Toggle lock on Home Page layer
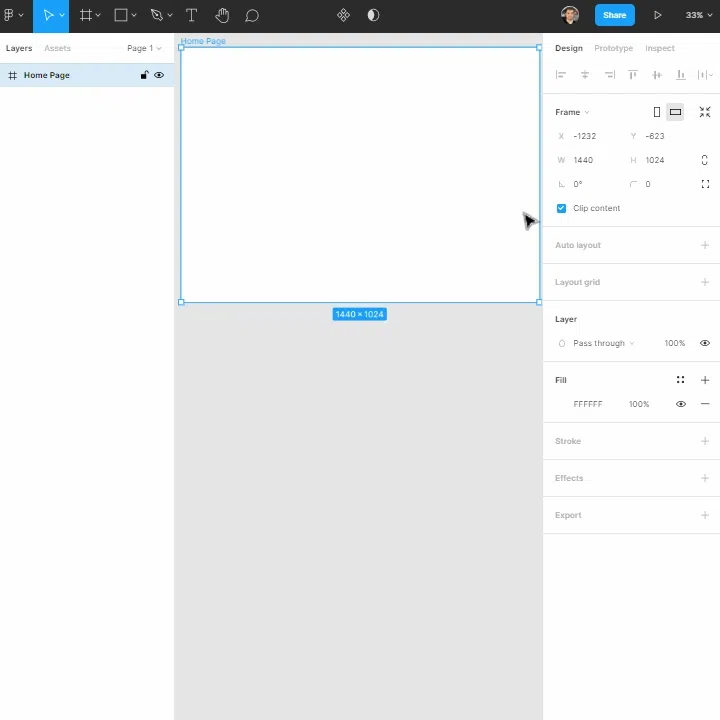720x720 pixels. pos(144,75)
